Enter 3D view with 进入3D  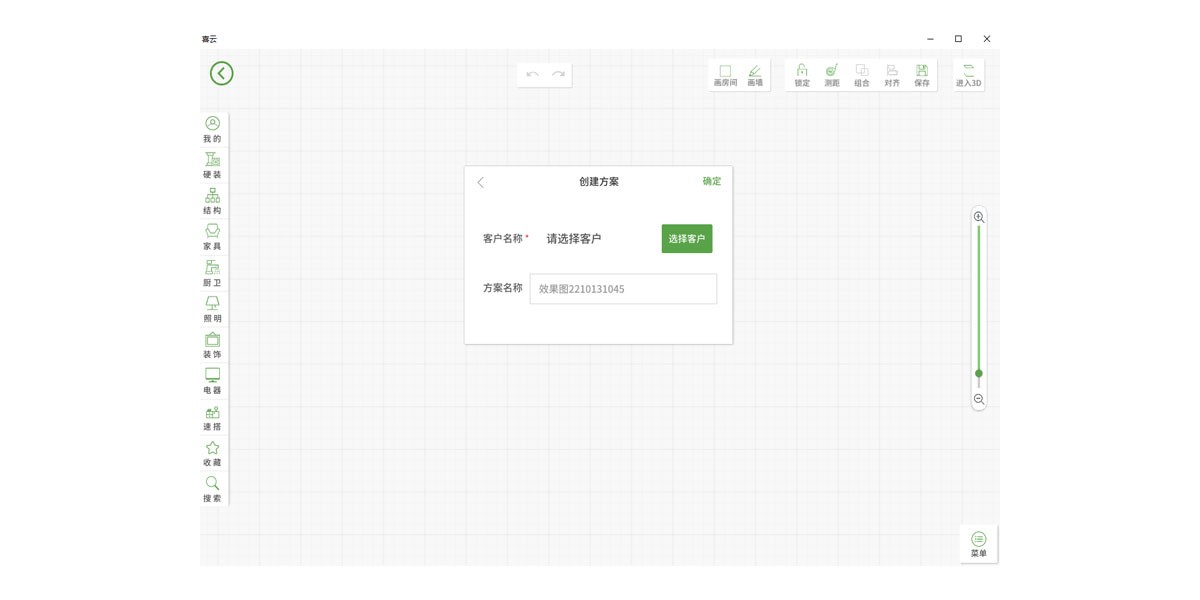pos(968,75)
